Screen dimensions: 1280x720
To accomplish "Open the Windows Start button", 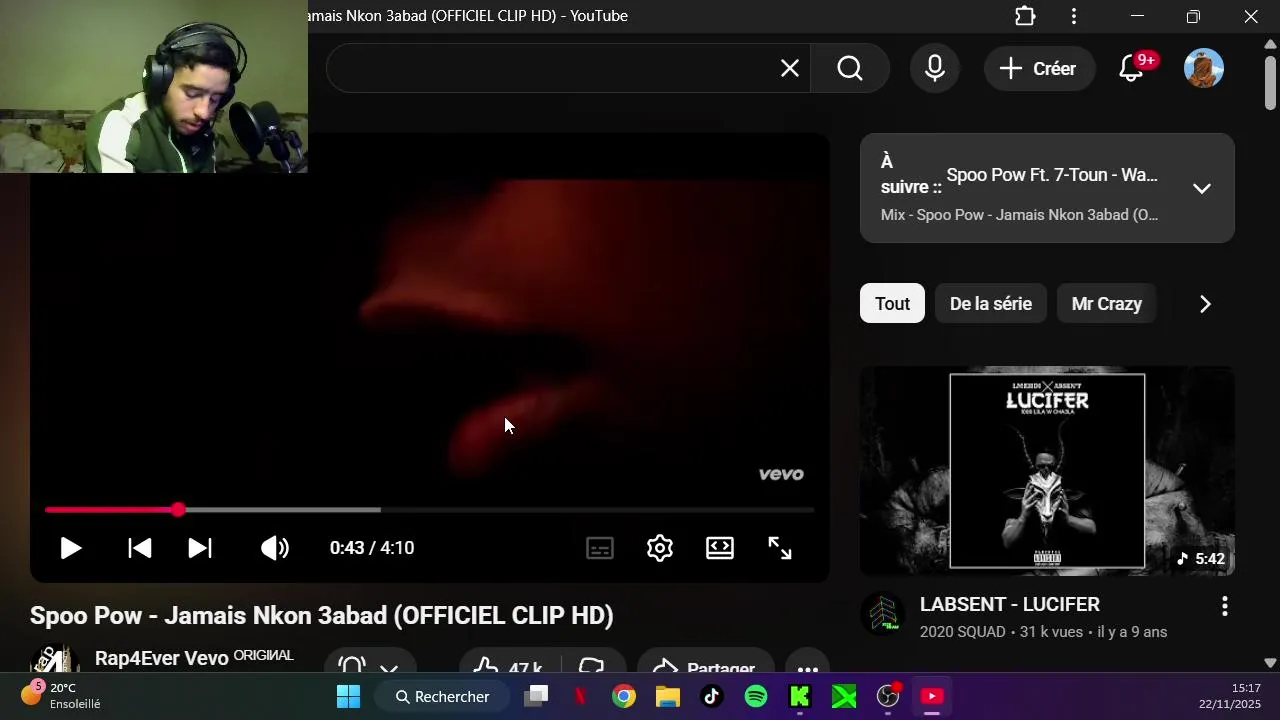I will 348,696.
